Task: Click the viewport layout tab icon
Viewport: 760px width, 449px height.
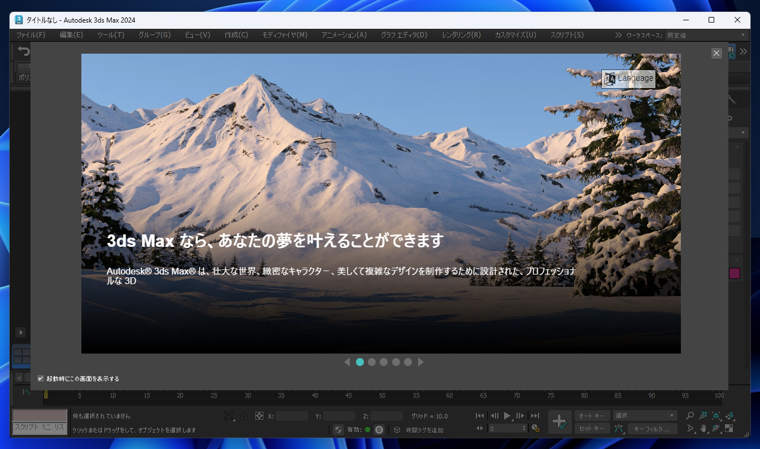Action: 21,356
